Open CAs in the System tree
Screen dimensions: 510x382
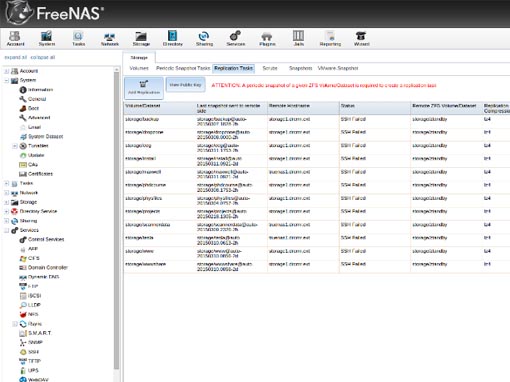point(29,164)
